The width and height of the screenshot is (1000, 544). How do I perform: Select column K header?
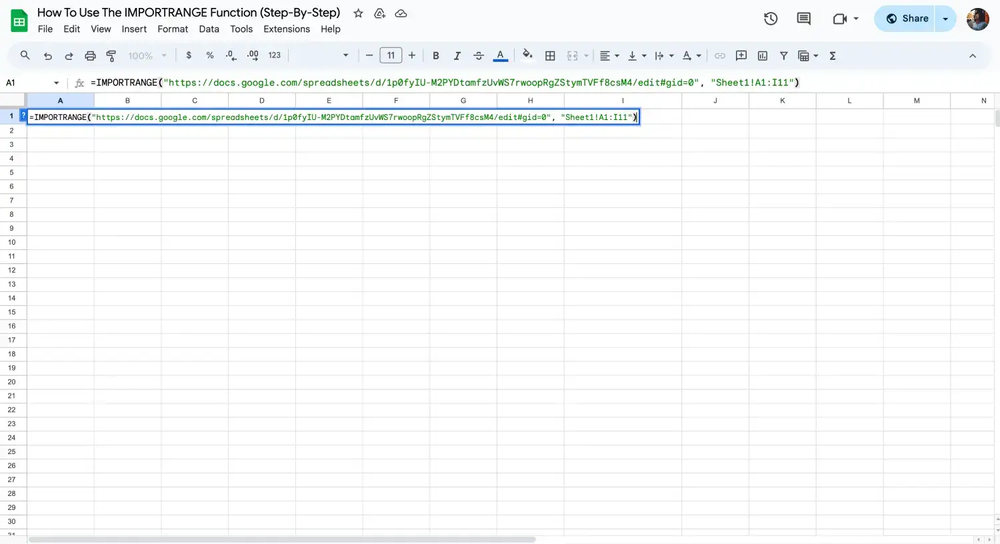click(782, 101)
